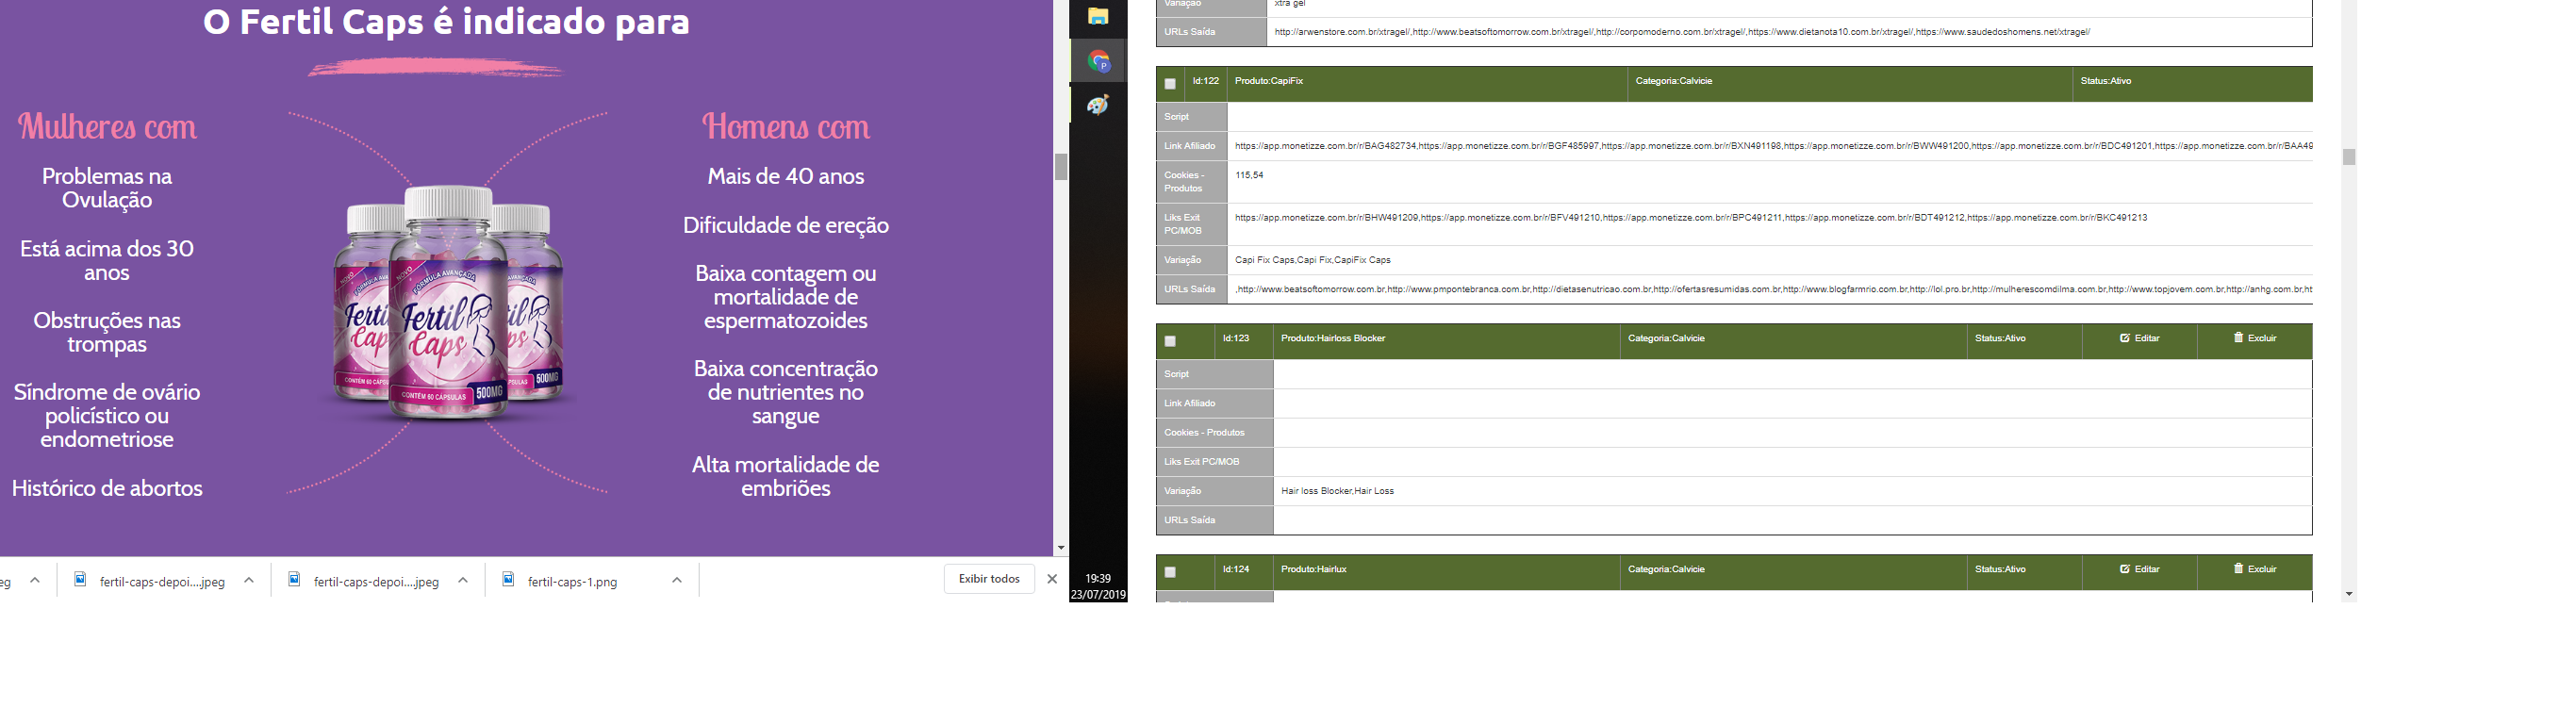2576x724 pixels.
Task: Expand options for first fertil-caps-depoi jpeg download
Action: pos(249,580)
